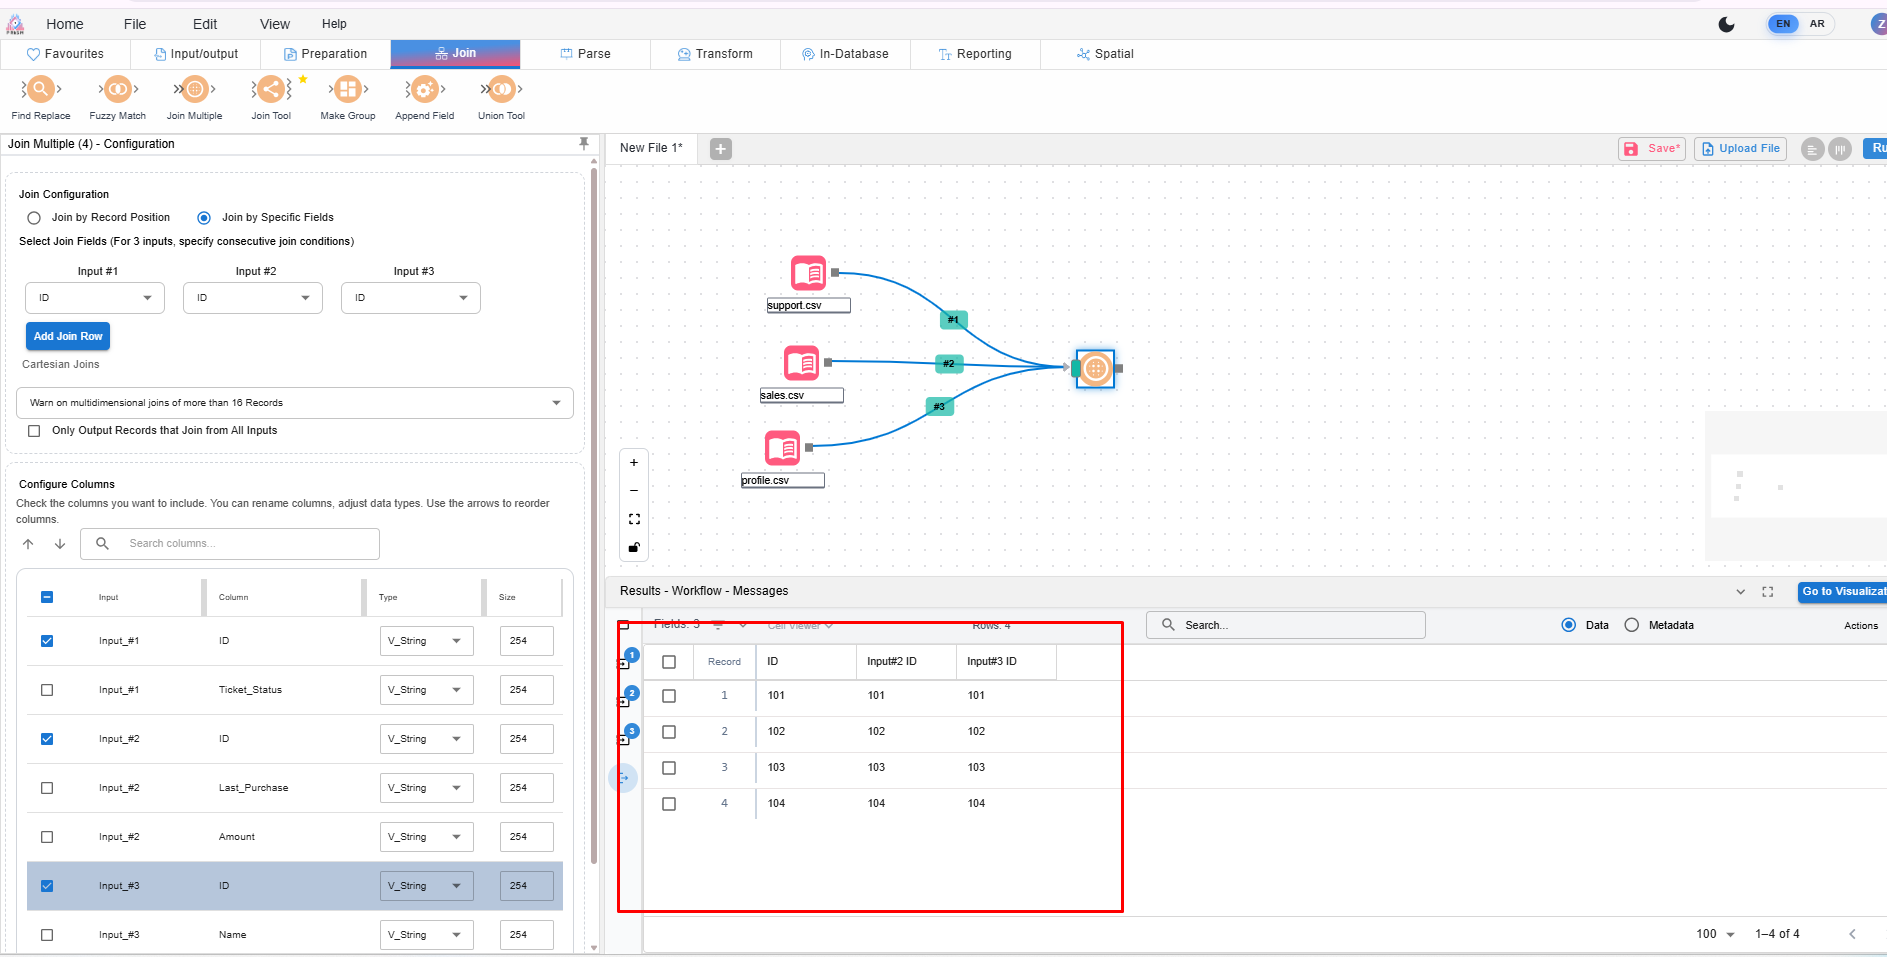Select the Find Replace tool icon
Image resolution: width=1887 pixels, height=957 pixels.
click(x=40, y=90)
